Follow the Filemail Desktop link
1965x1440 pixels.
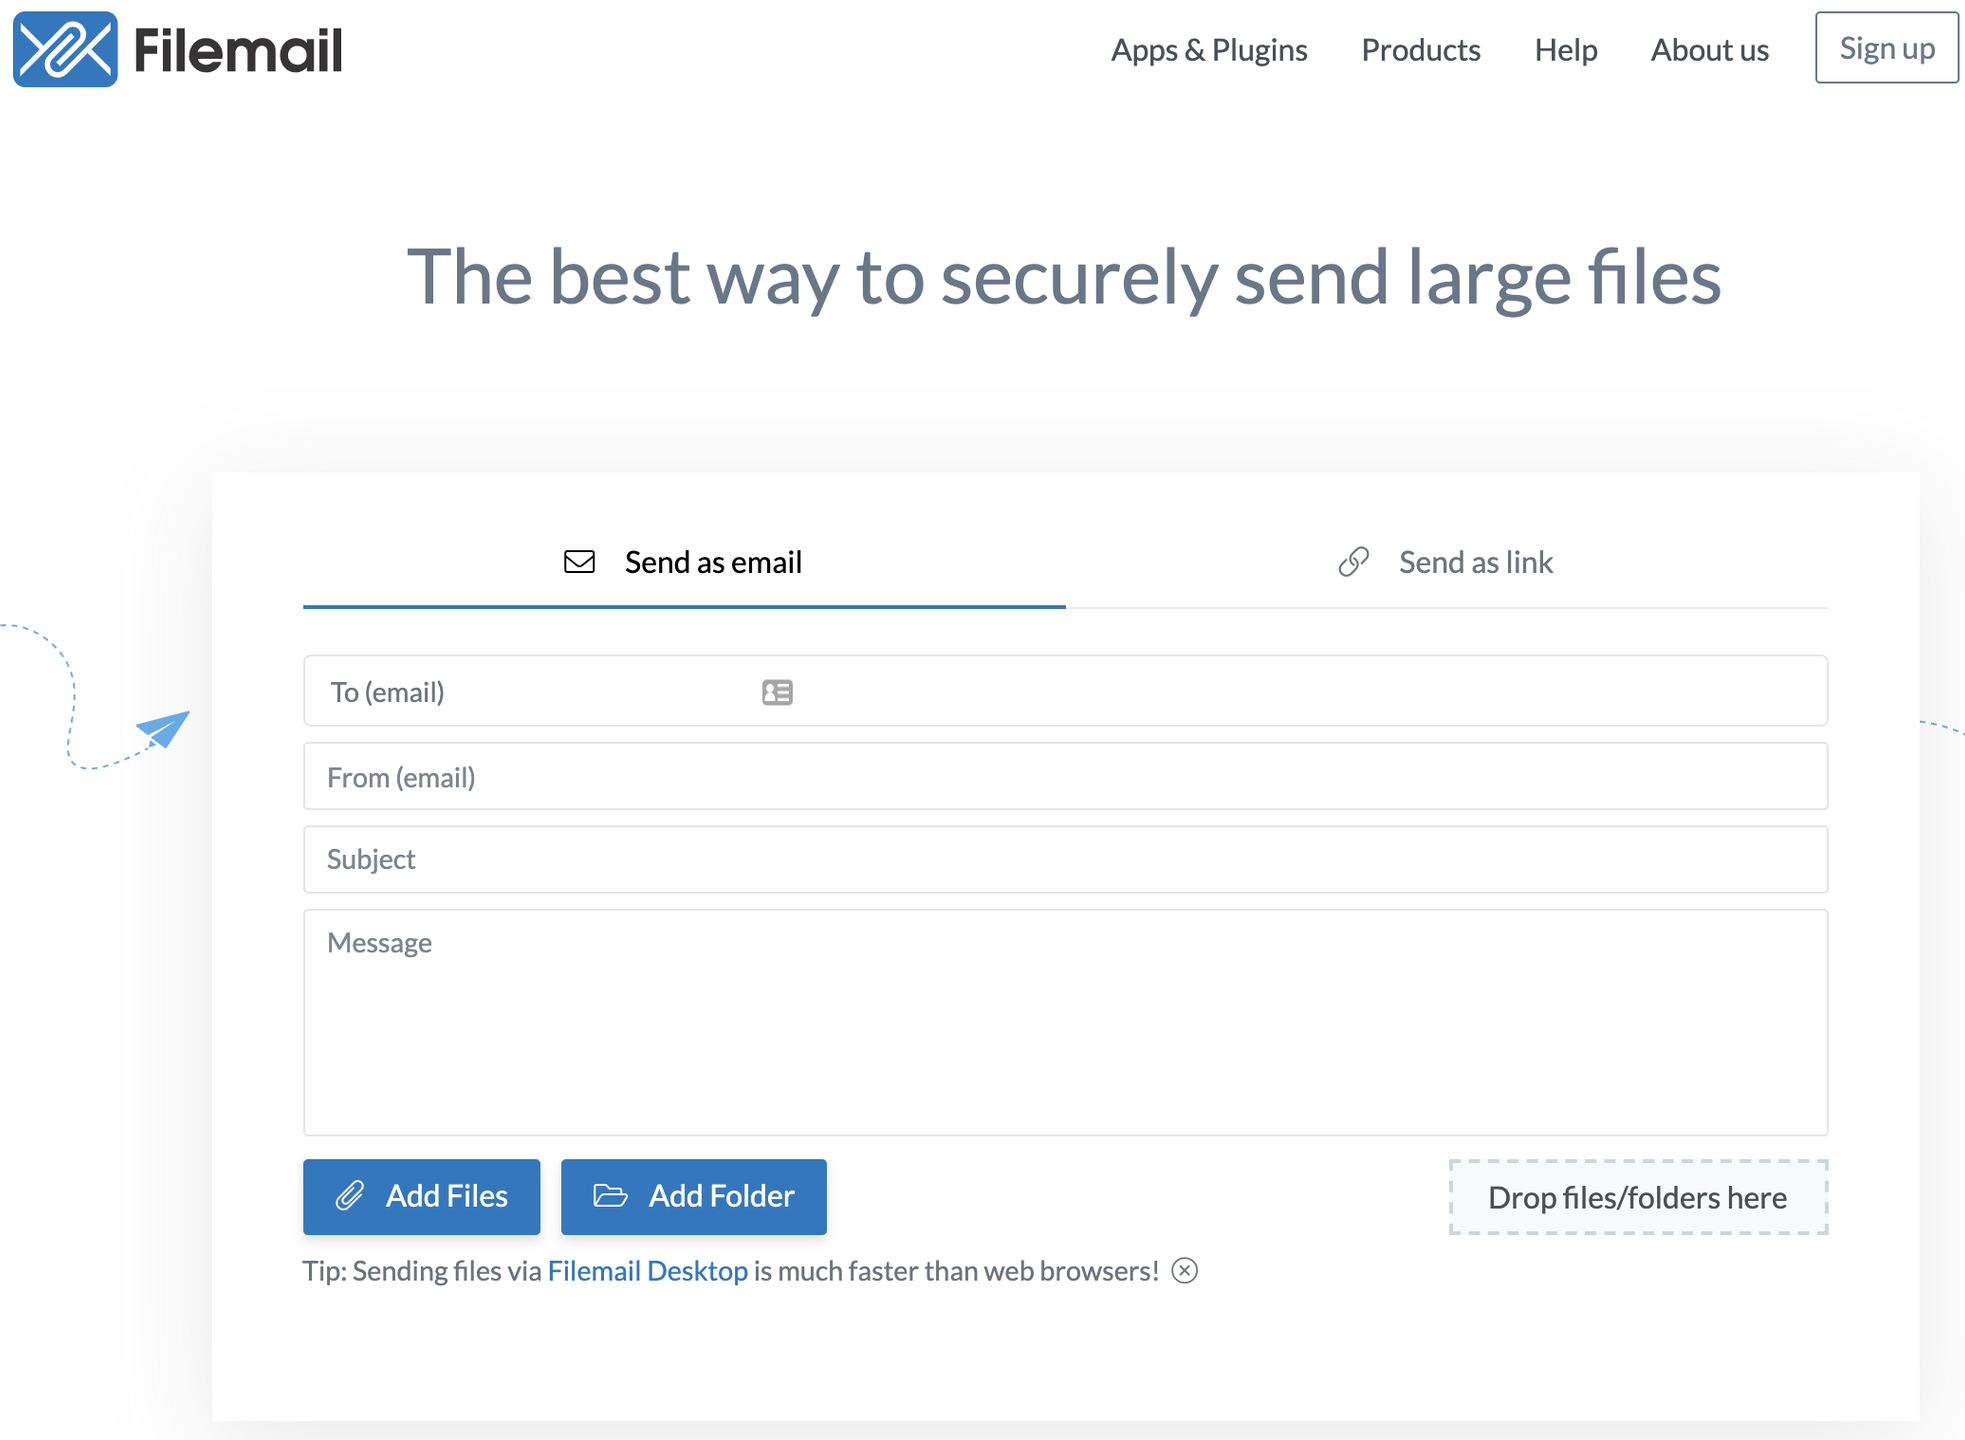click(647, 1271)
